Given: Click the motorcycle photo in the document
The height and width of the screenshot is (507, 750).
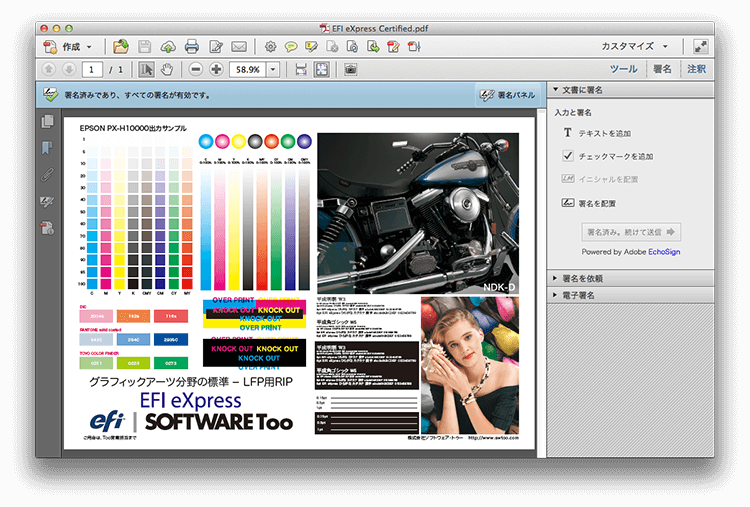Looking at the screenshot, I should [x=418, y=213].
